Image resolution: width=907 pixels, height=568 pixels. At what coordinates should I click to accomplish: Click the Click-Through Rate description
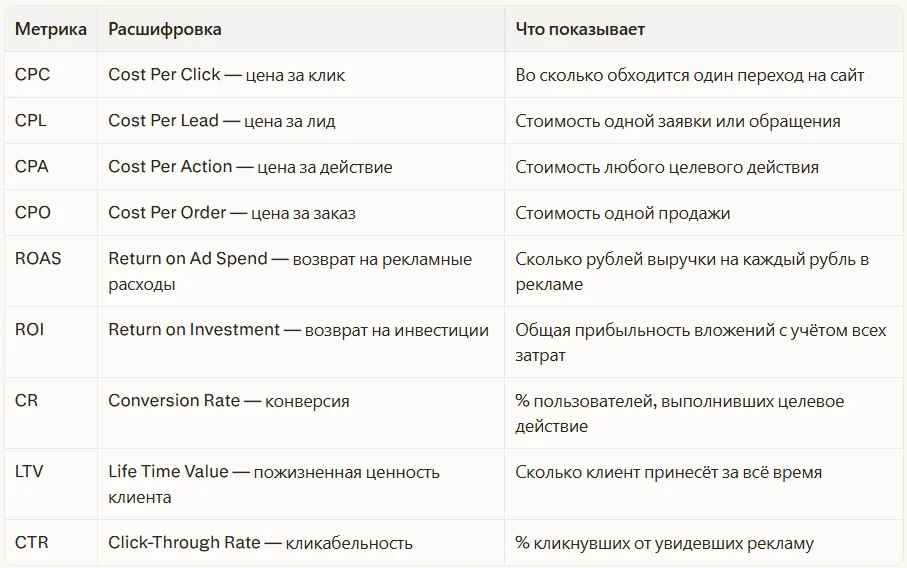click(x=260, y=543)
